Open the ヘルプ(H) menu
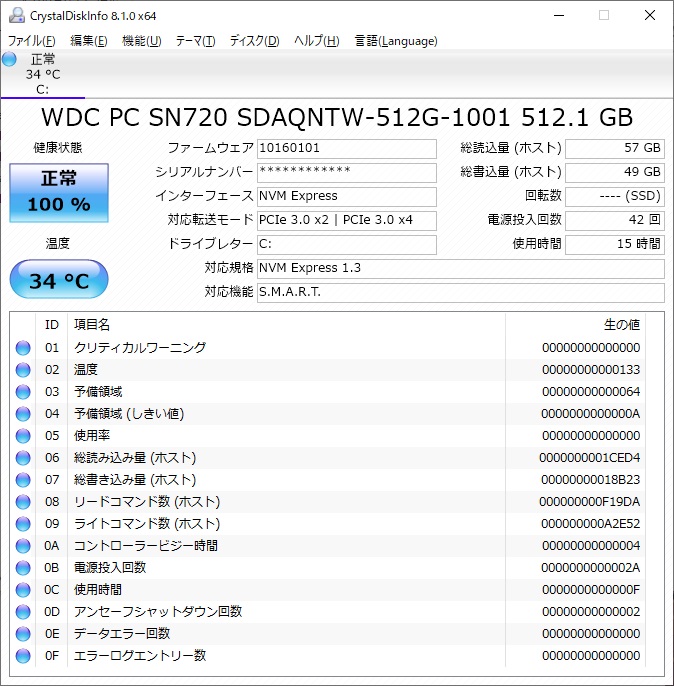This screenshot has width=674, height=686. click(317, 41)
